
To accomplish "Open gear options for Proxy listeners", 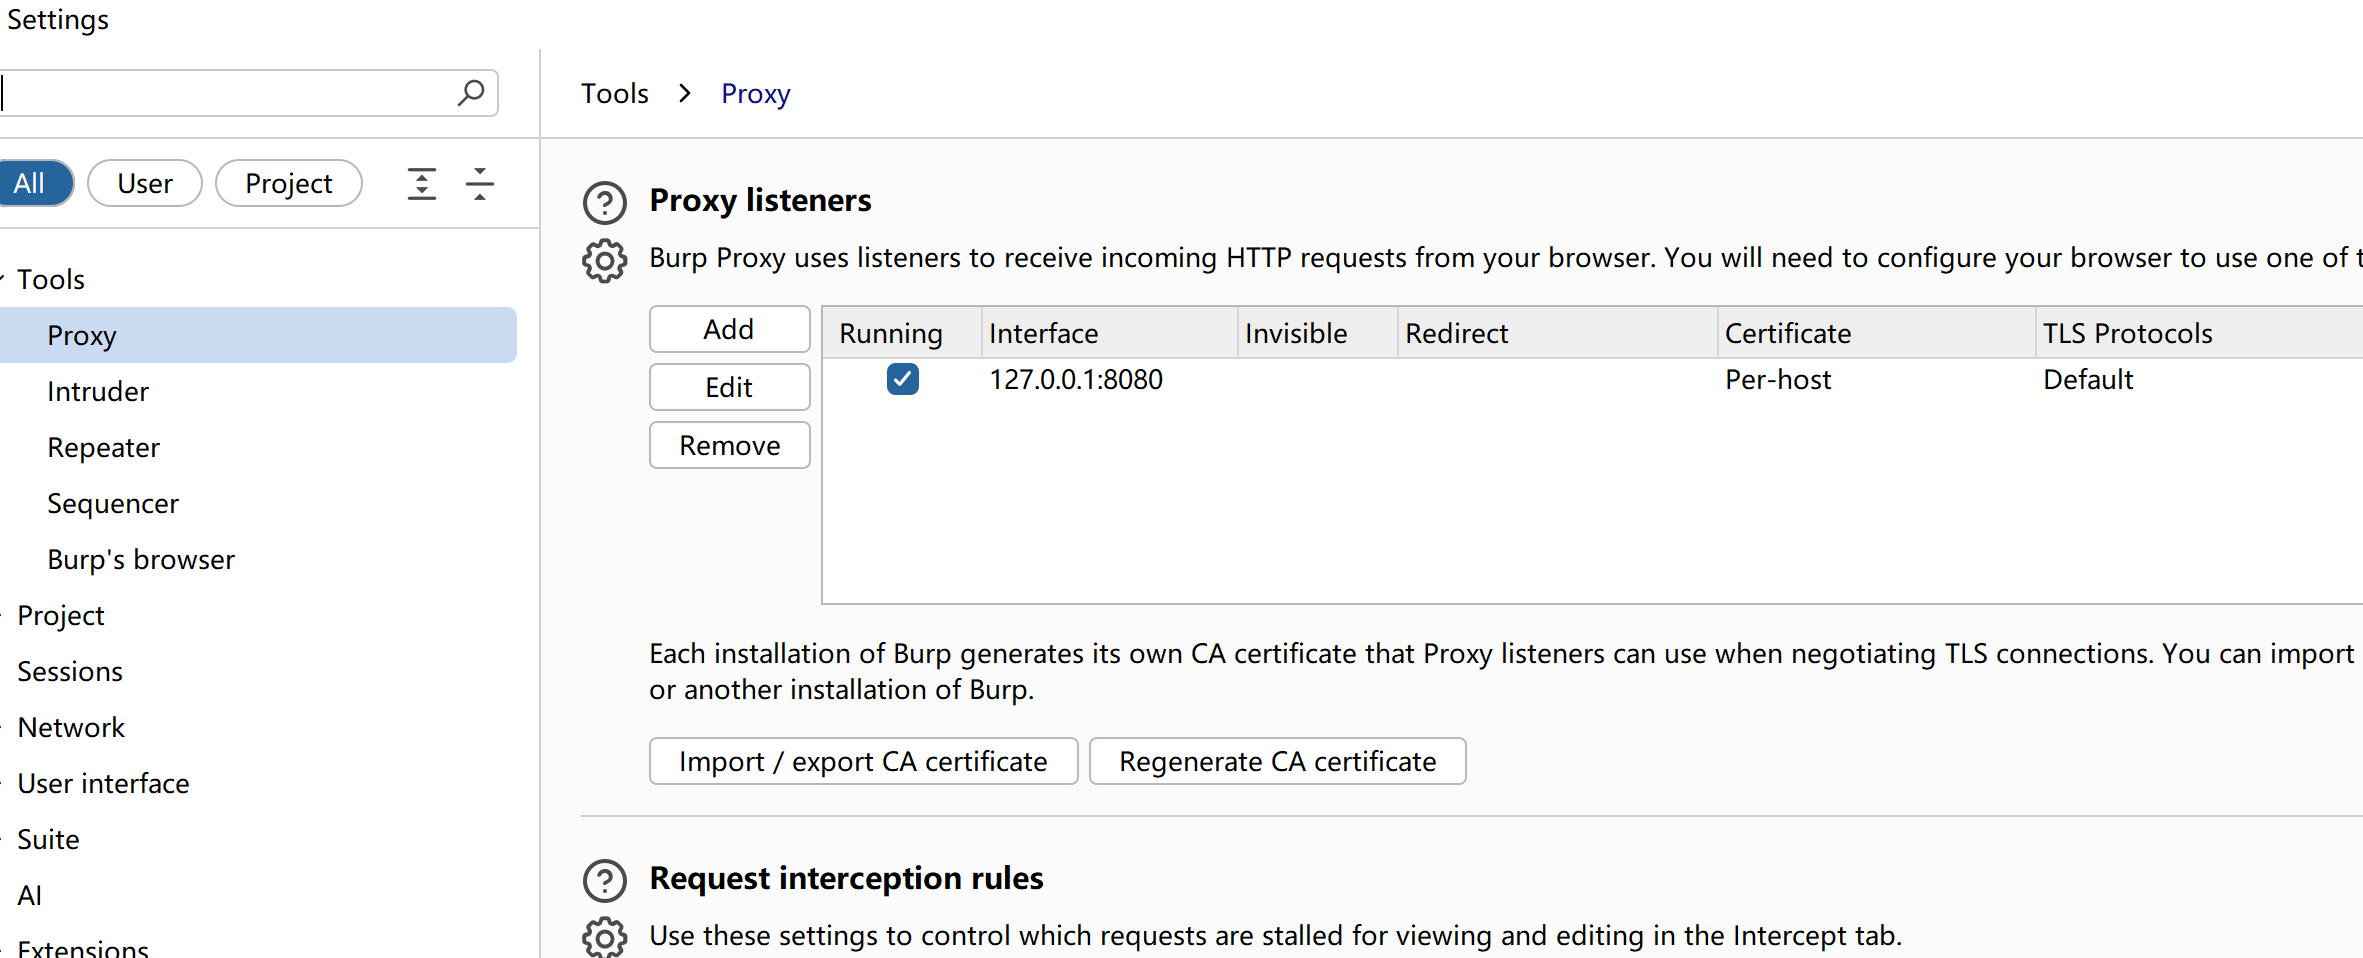I will (x=604, y=261).
